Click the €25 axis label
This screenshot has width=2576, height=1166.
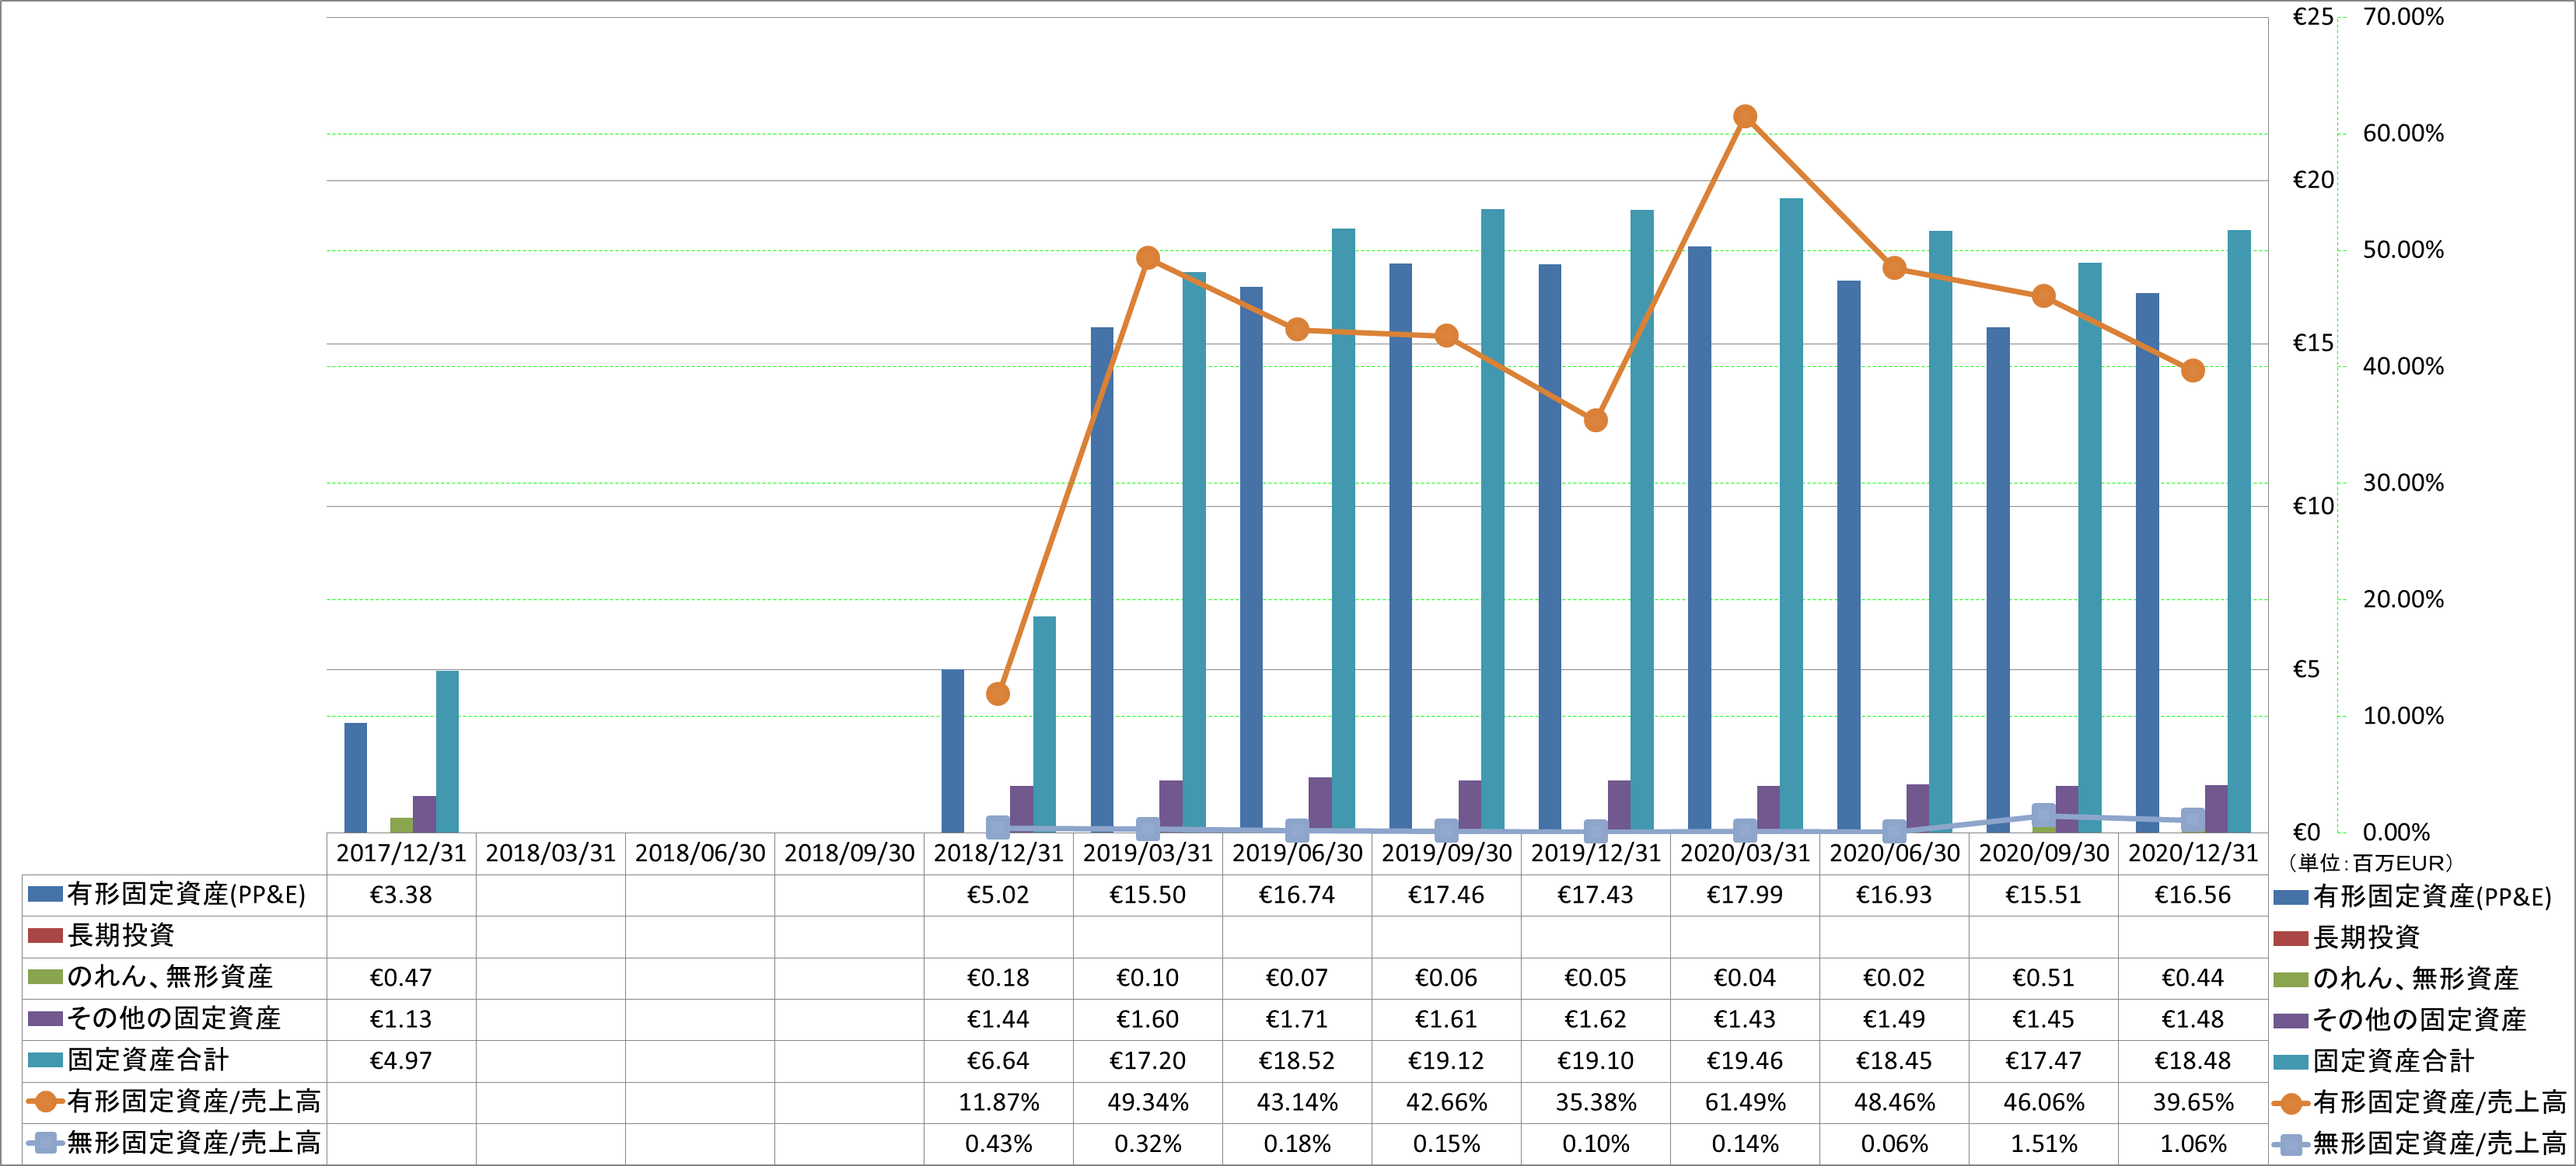(x=2312, y=17)
